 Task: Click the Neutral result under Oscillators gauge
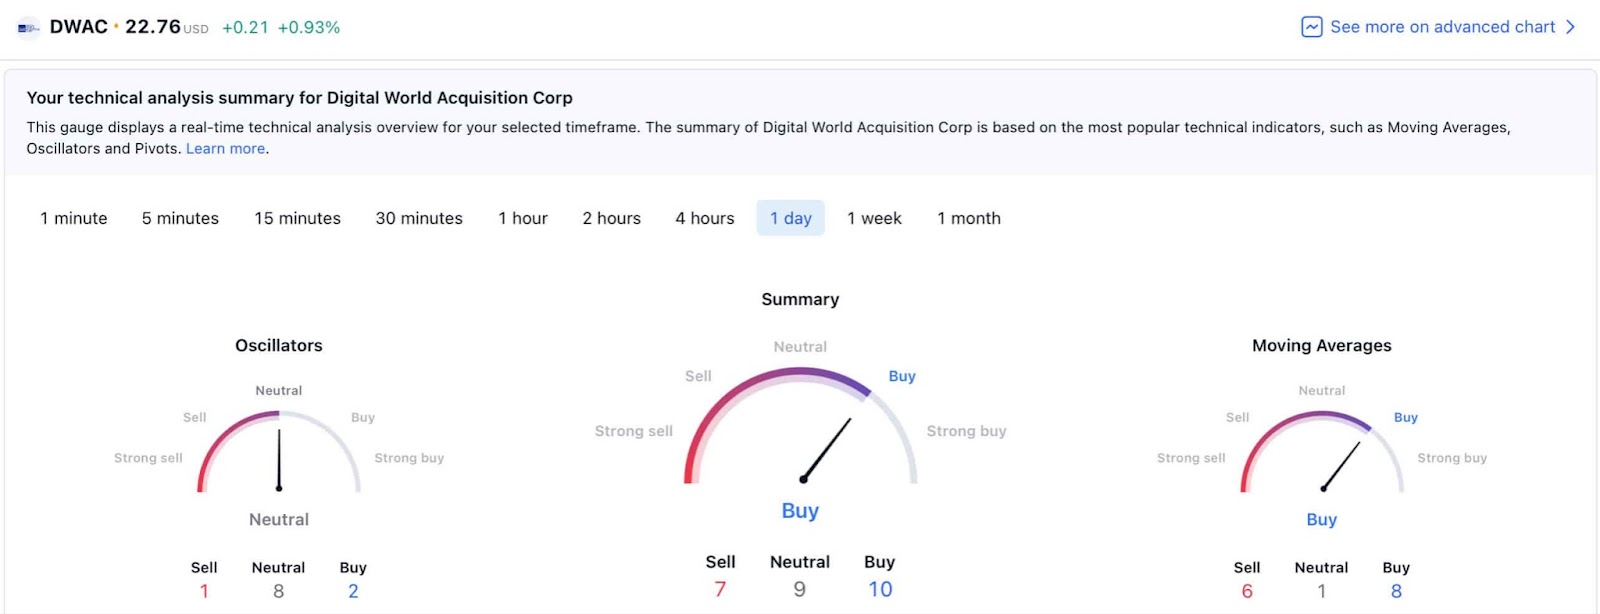pos(279,520)
